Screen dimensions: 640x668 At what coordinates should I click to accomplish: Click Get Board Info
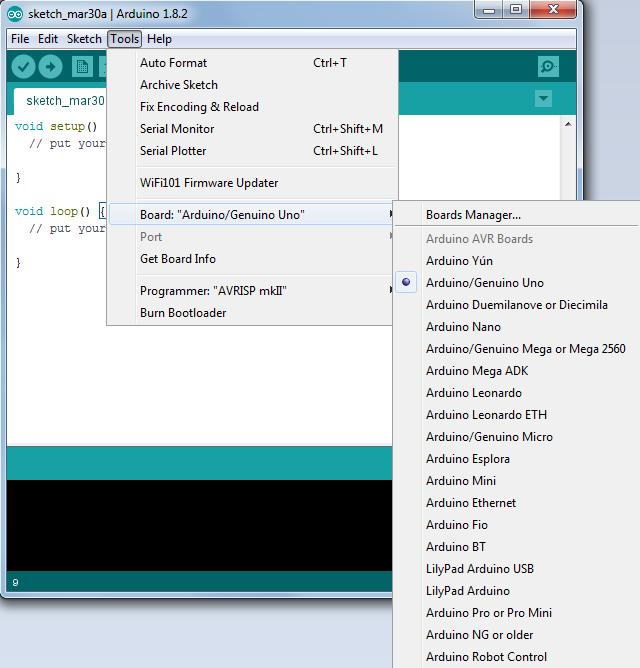click(x=252, y=259)
